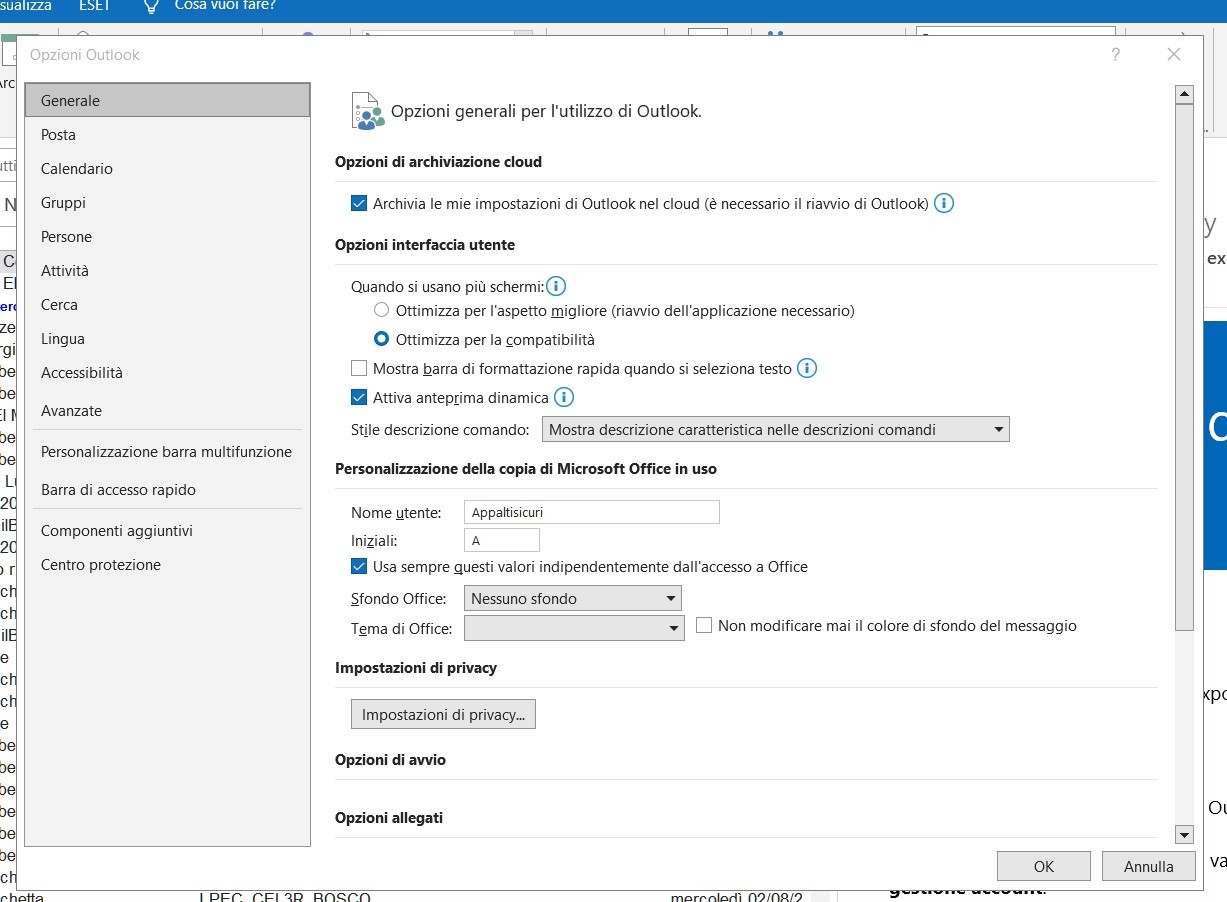Open Calendario options category

click(168, 169)
